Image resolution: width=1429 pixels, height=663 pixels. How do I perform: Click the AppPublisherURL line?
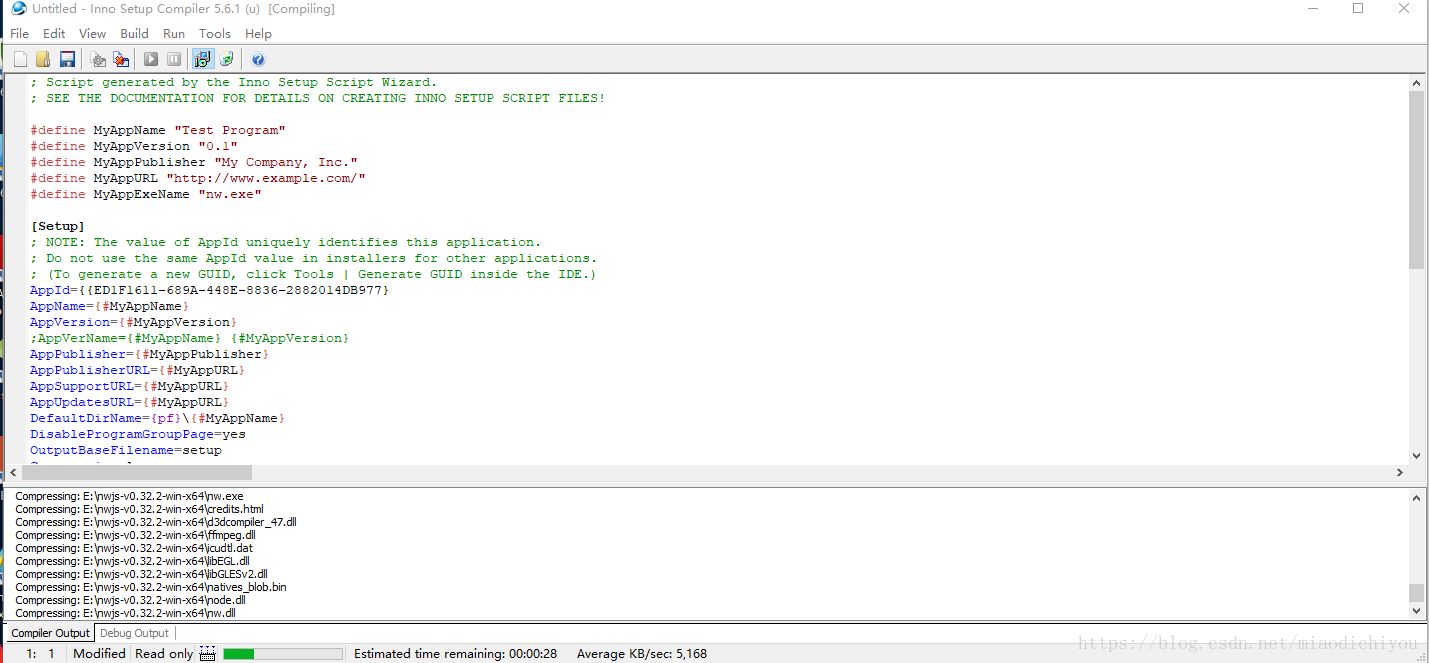click(x=137, y=370)
